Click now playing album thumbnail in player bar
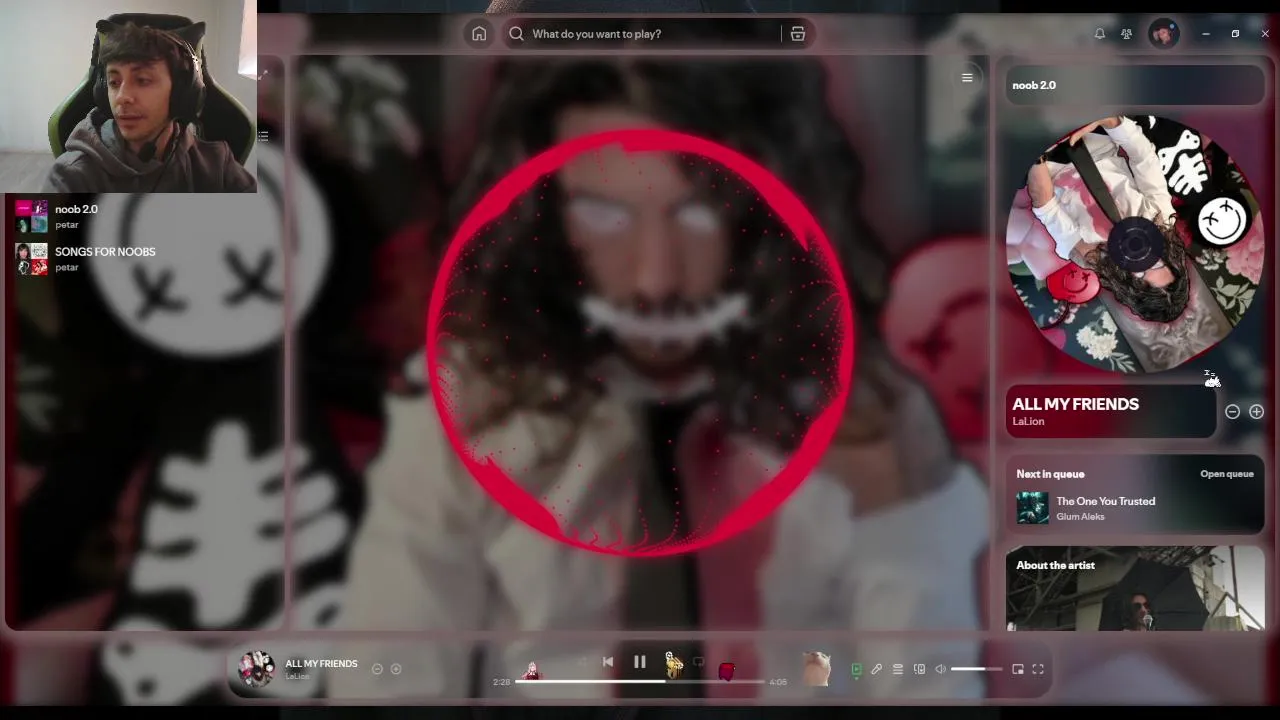This screenshot has height=720, width=1280. coord(256,669)
